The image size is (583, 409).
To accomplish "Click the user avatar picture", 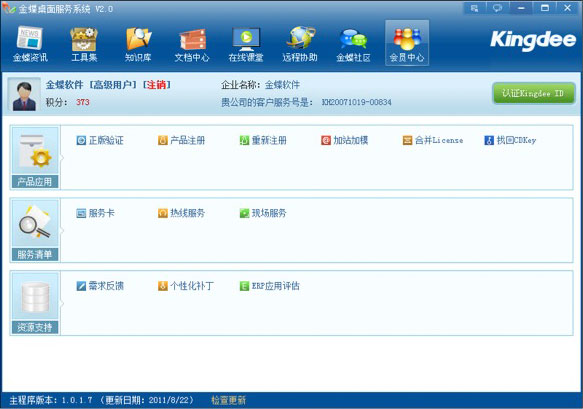I will (24, 95).
